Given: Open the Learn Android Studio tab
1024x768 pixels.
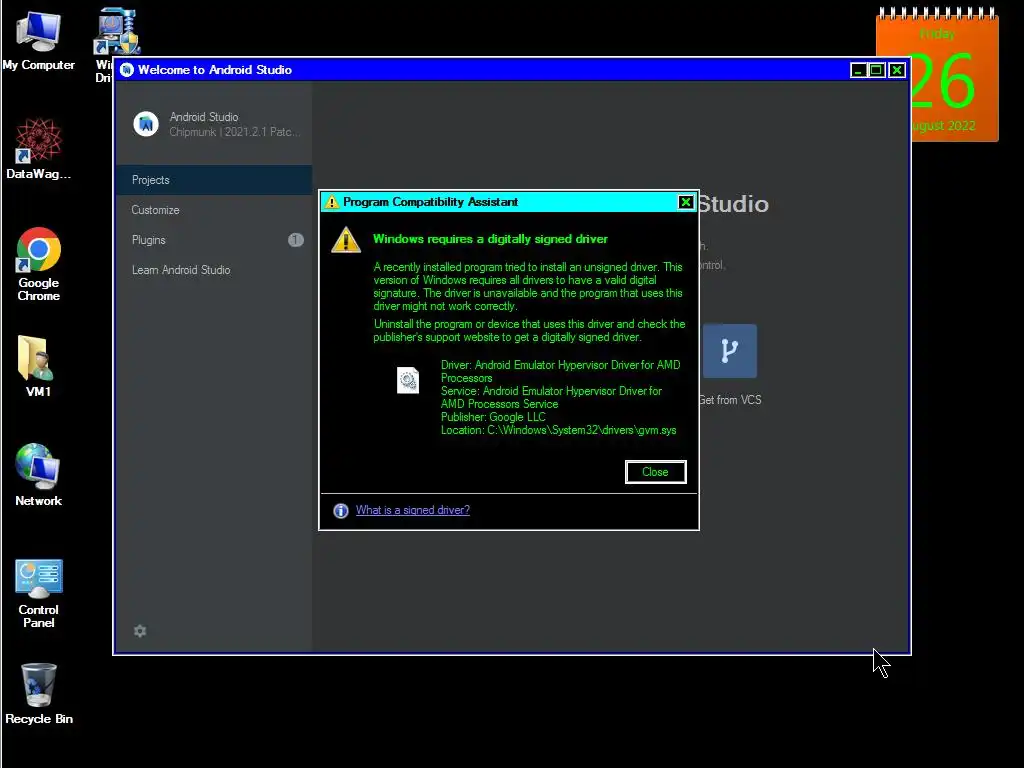Looking at the screenshot, I should click(x=214, y=270).
